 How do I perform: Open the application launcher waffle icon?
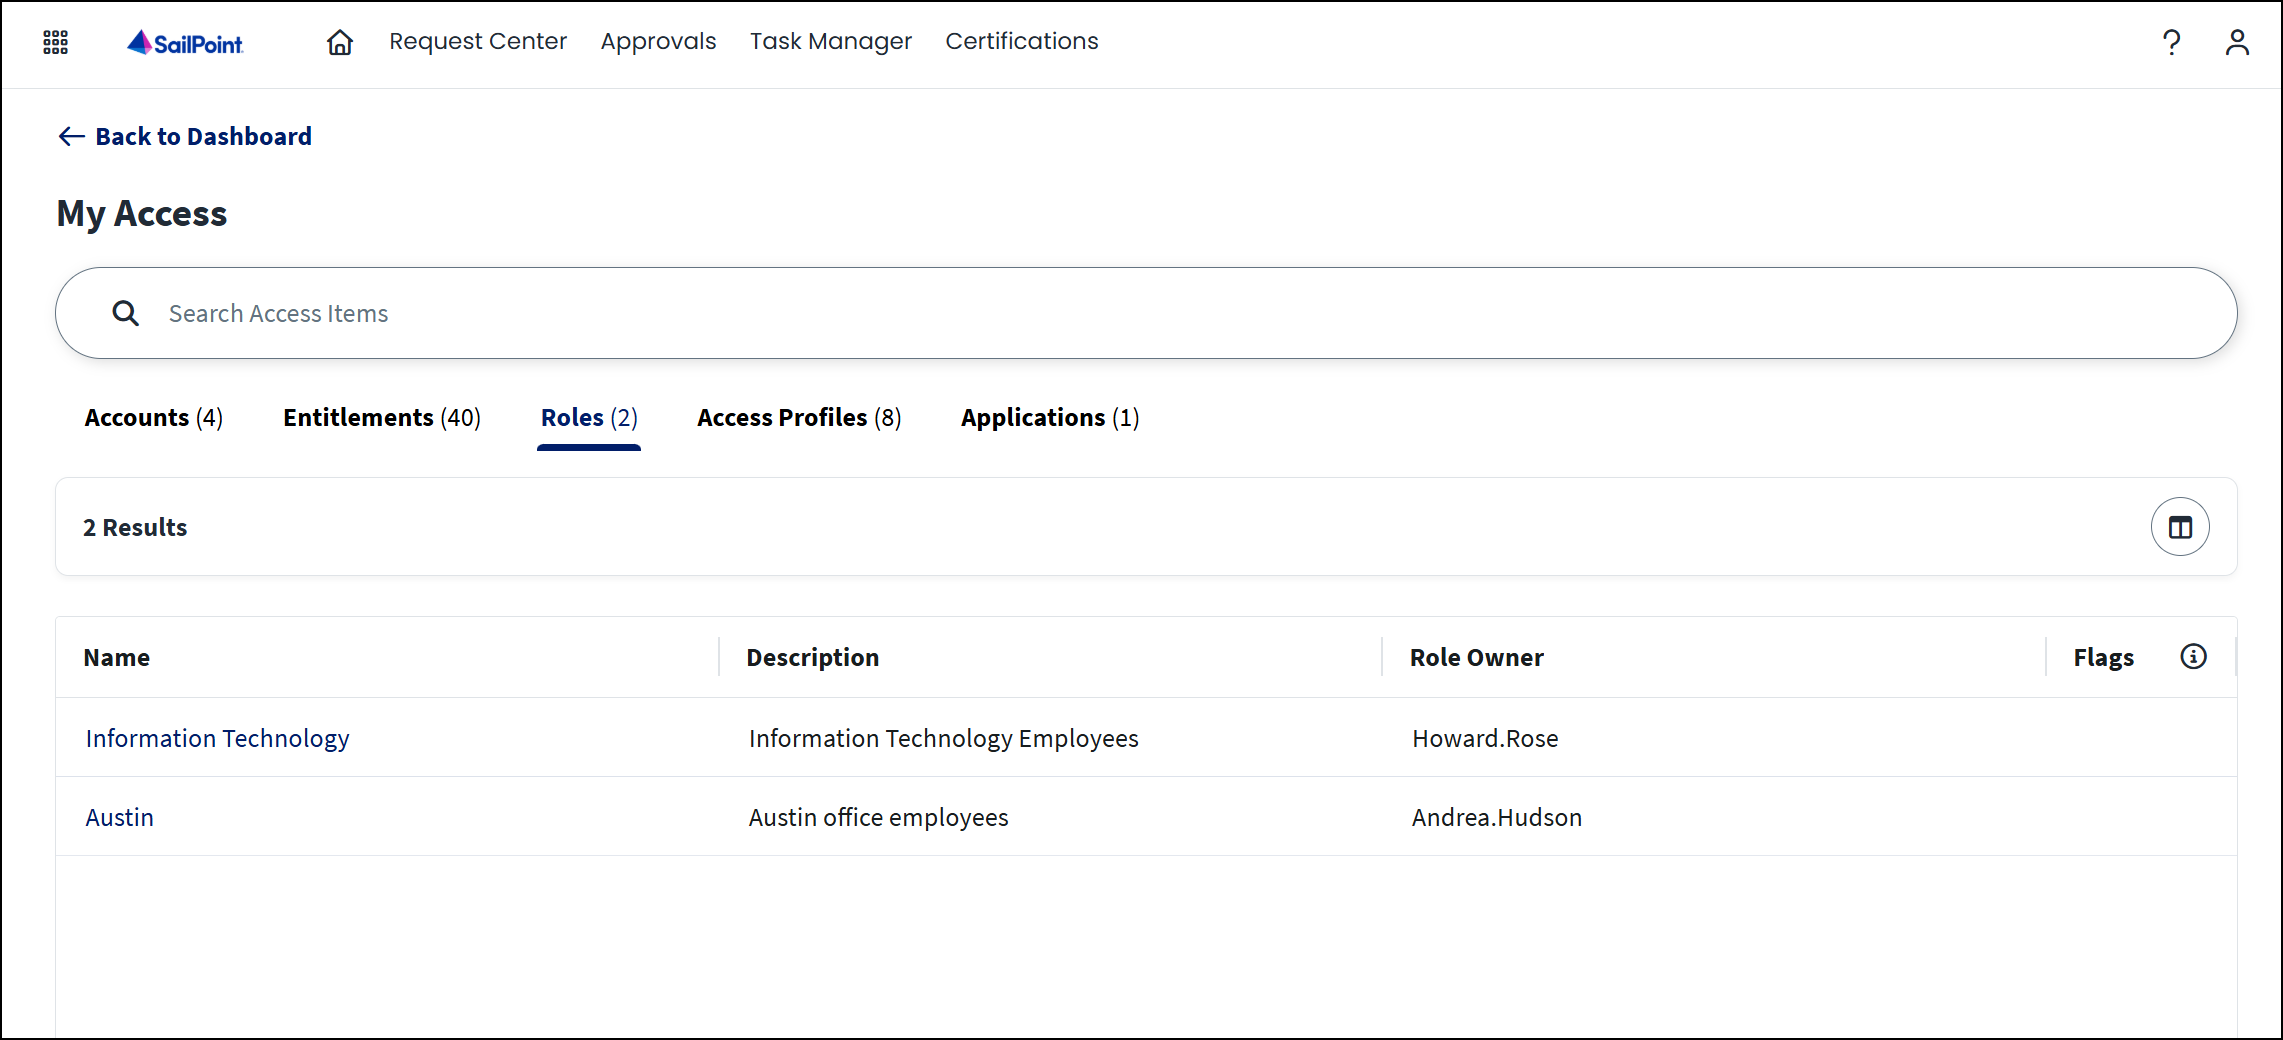coord(55,42)
